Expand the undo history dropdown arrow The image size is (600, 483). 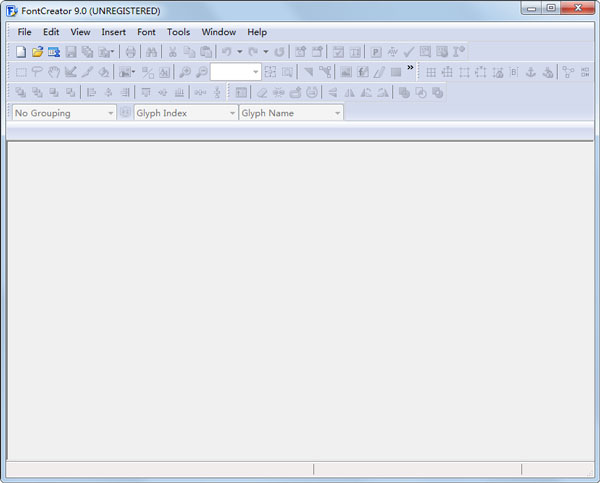coord(240,52)
